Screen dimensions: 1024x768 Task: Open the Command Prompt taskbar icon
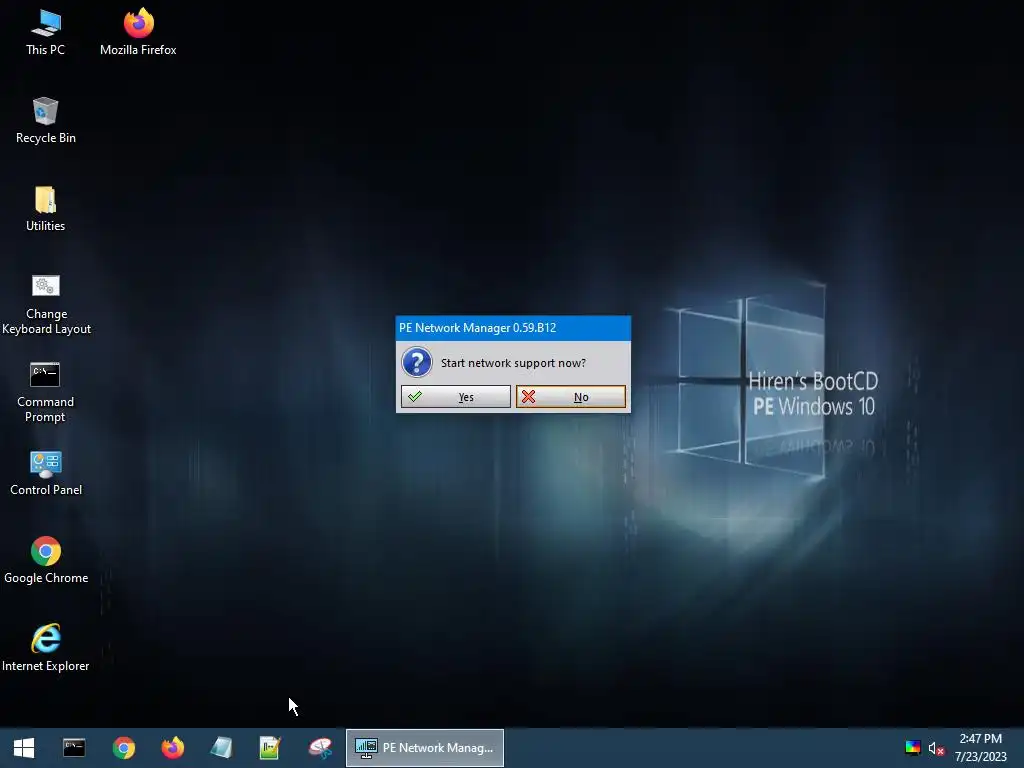coord(74,748)
